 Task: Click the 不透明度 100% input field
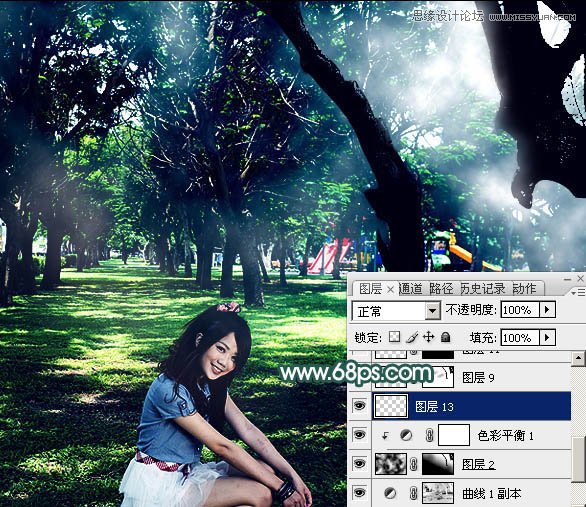519,310
